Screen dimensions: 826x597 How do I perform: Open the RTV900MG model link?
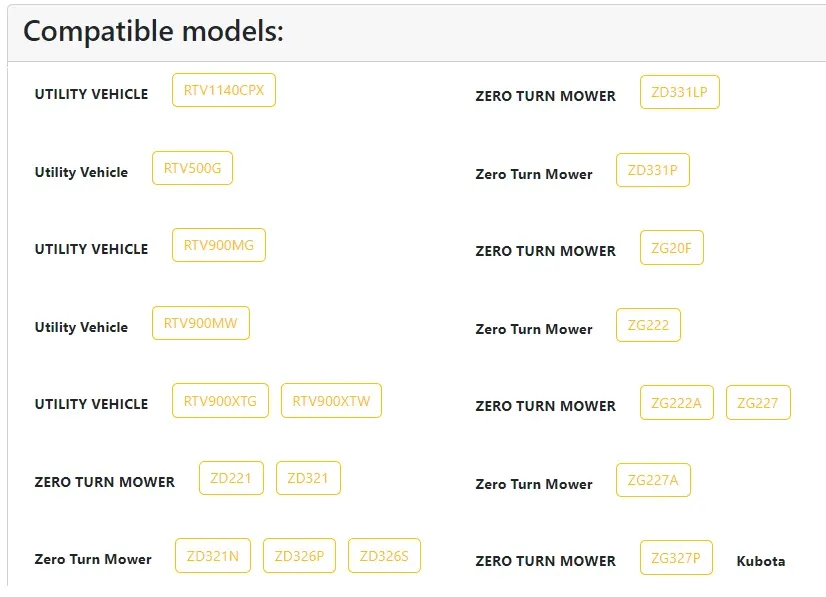(x=219, y=245)
